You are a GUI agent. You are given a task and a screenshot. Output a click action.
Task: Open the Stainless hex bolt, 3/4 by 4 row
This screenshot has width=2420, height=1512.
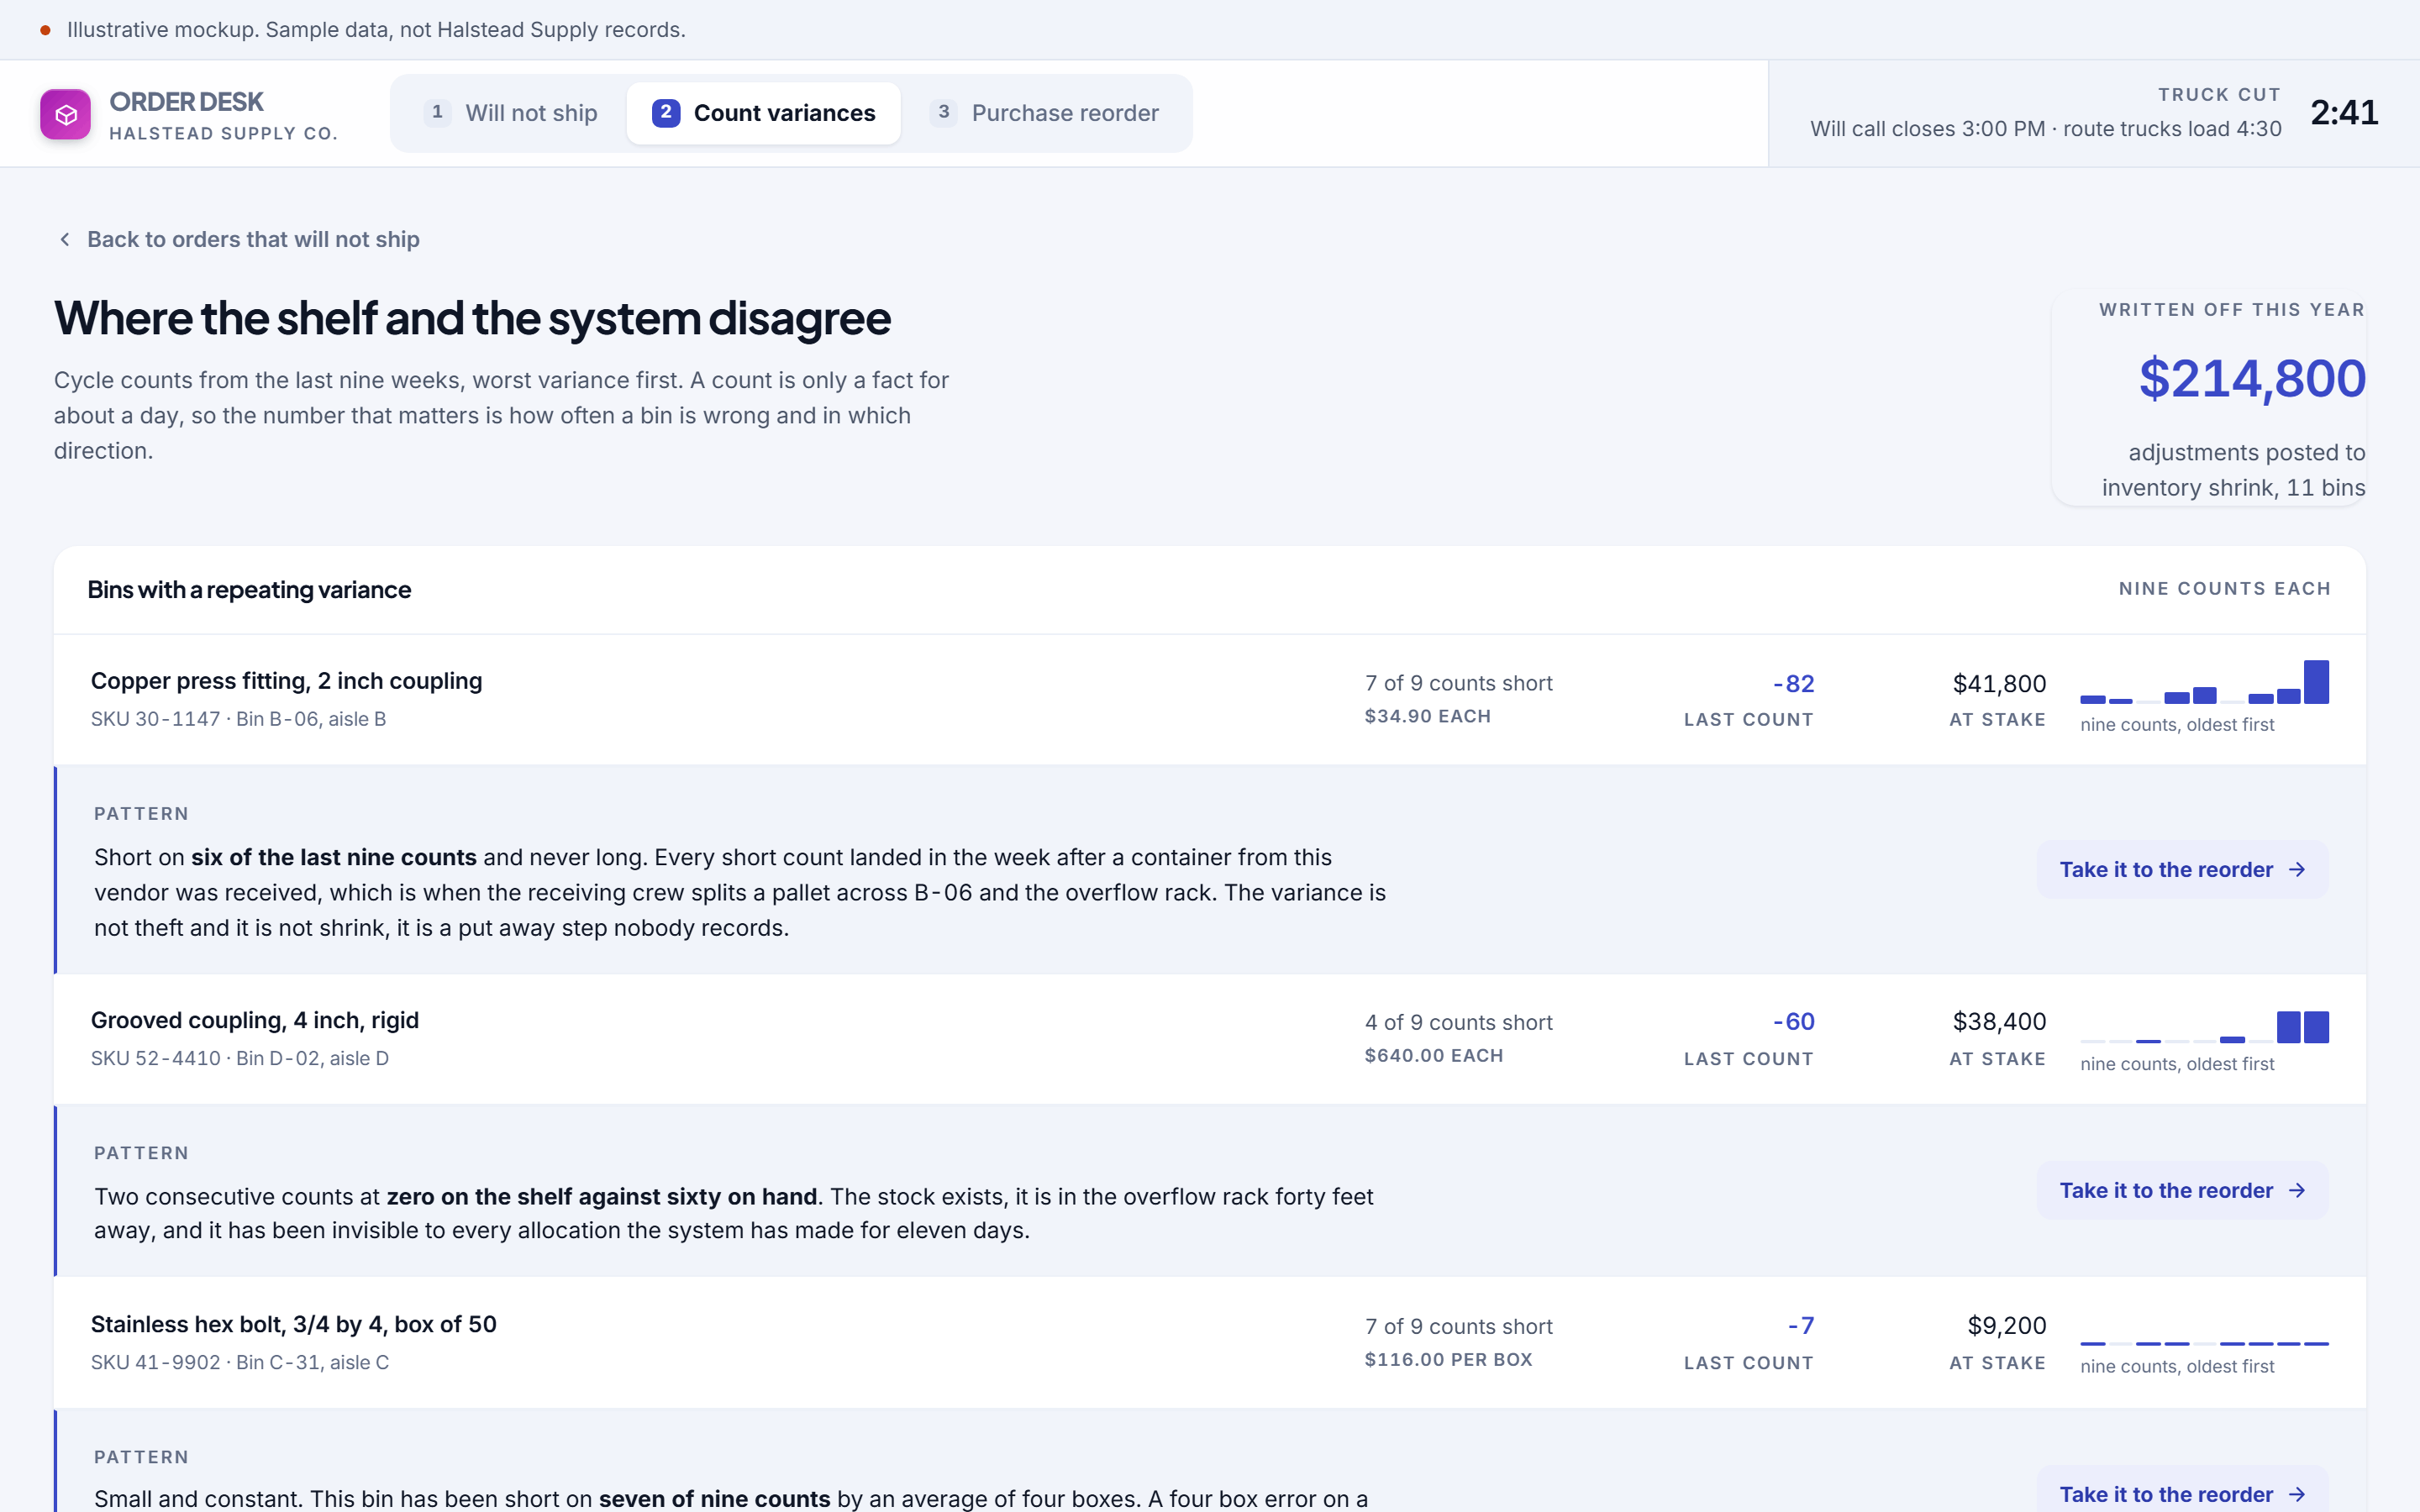coord(1210,1343)
